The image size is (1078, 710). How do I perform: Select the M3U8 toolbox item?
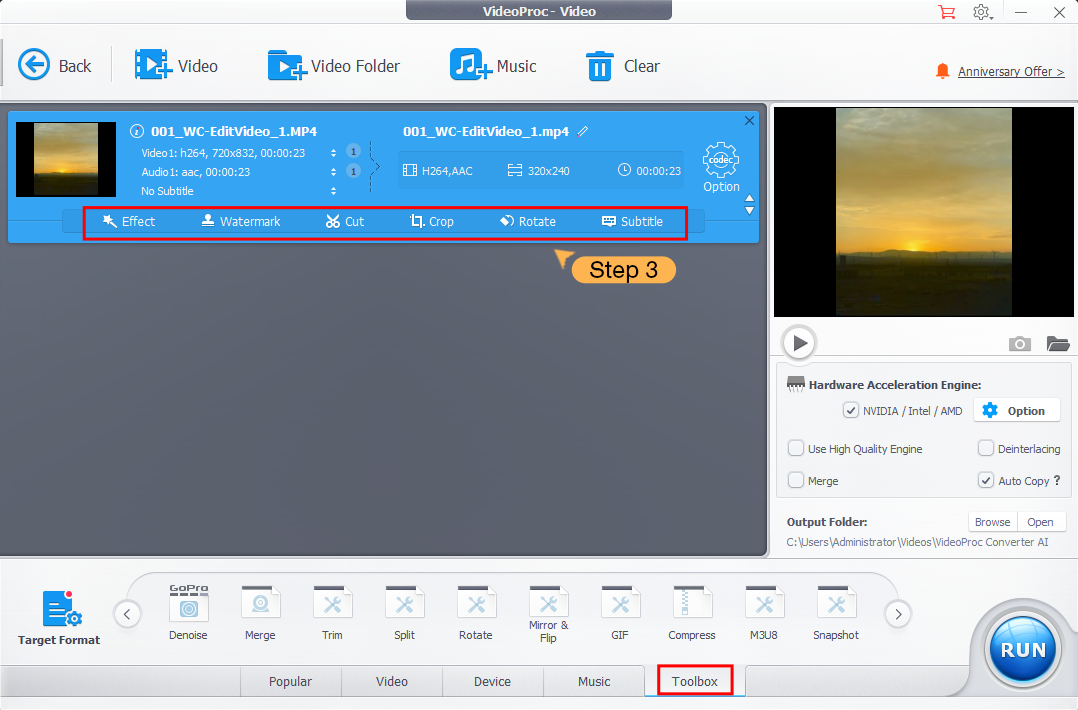764,613
